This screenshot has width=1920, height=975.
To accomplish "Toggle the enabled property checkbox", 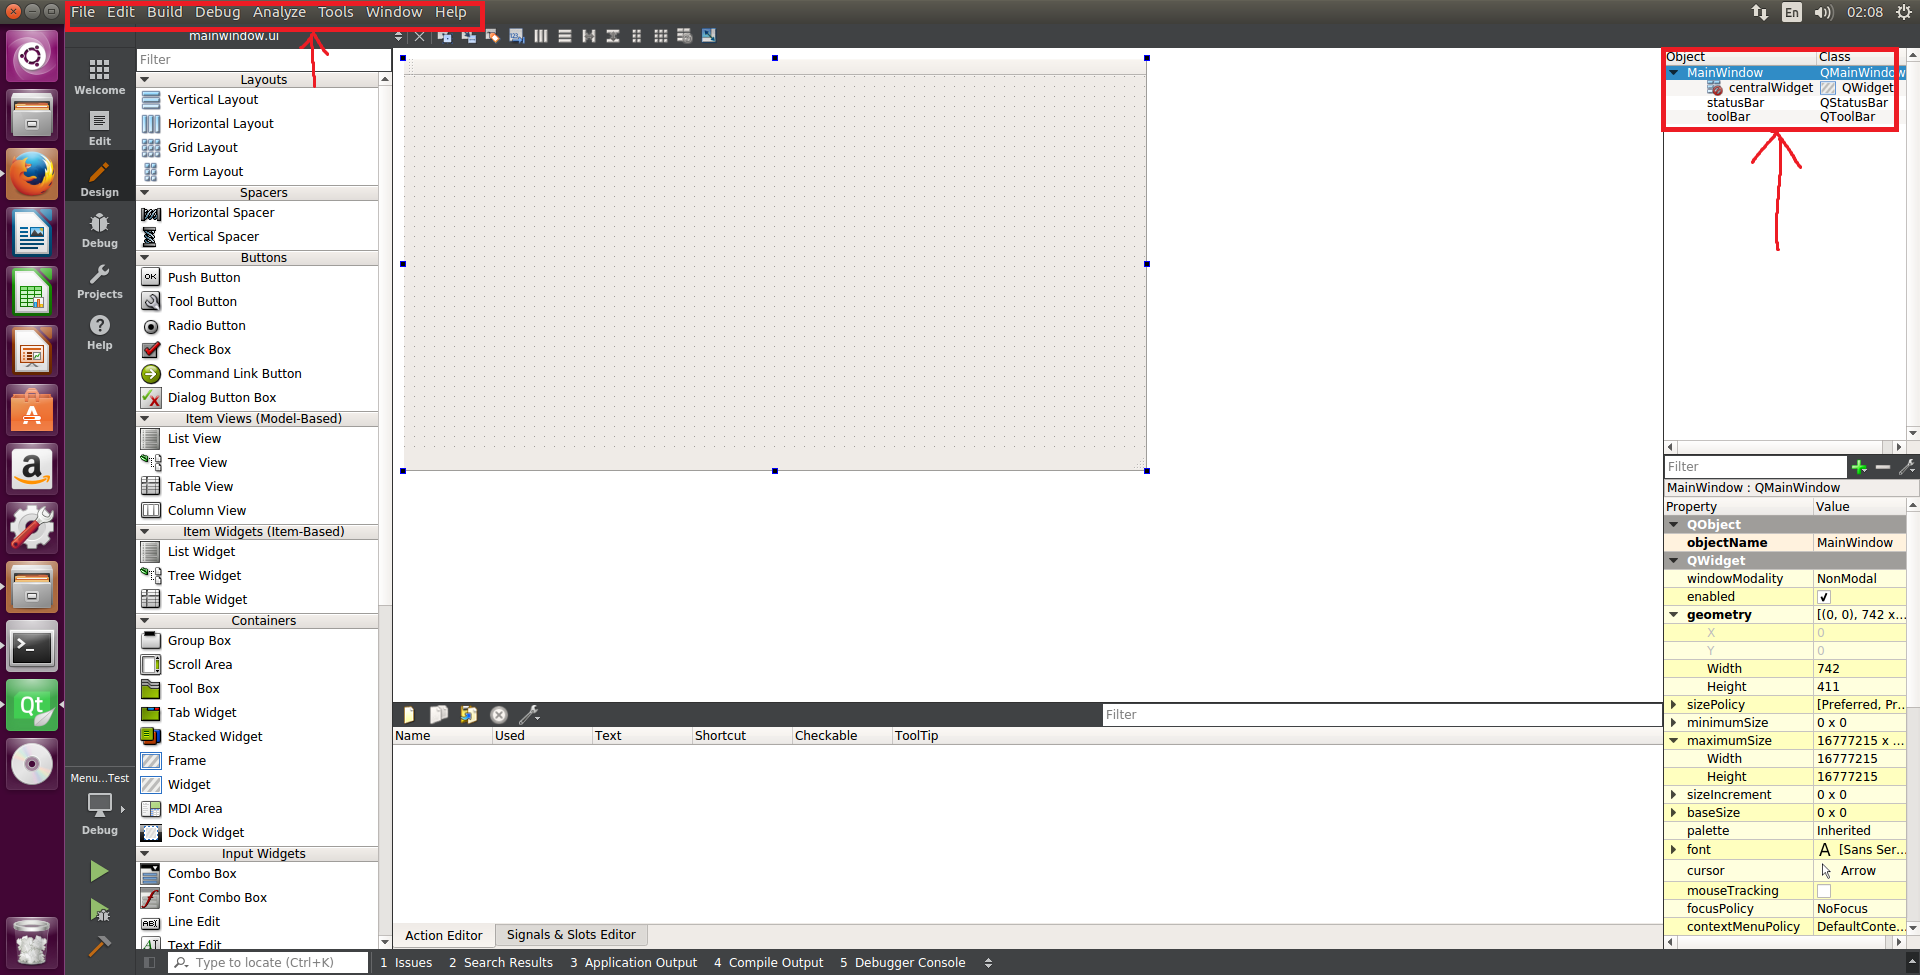I will click(1824, 597).
